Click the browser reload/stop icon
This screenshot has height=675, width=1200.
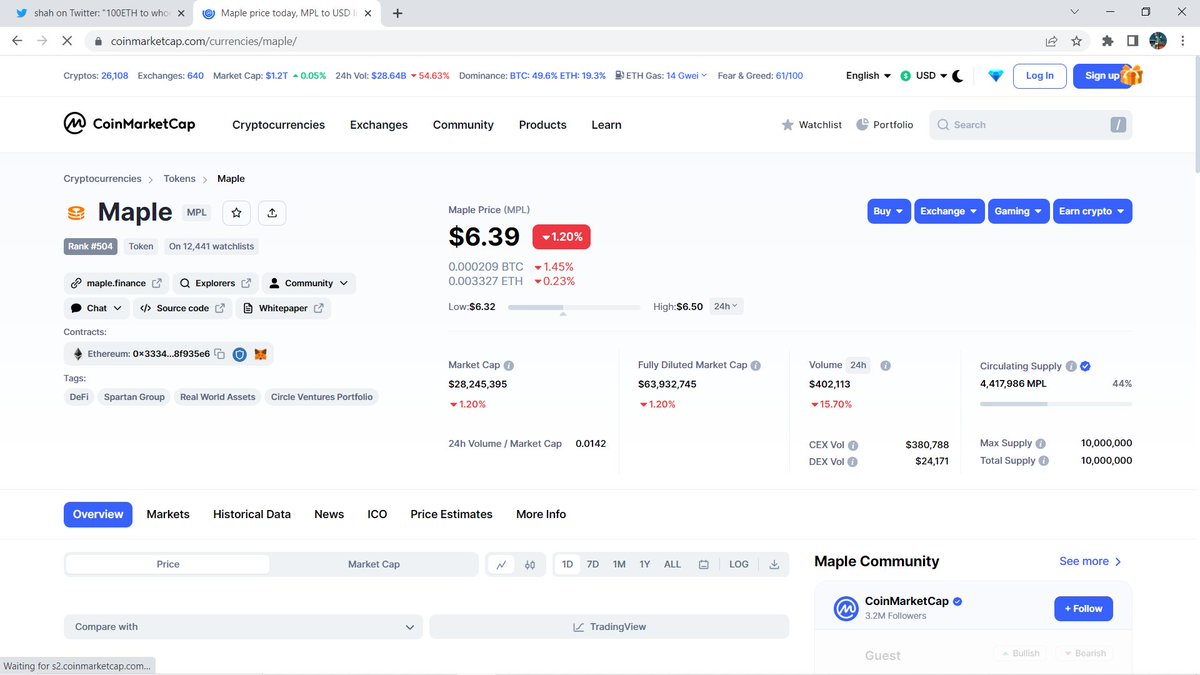pyautogui.click(x=66, y=41)
